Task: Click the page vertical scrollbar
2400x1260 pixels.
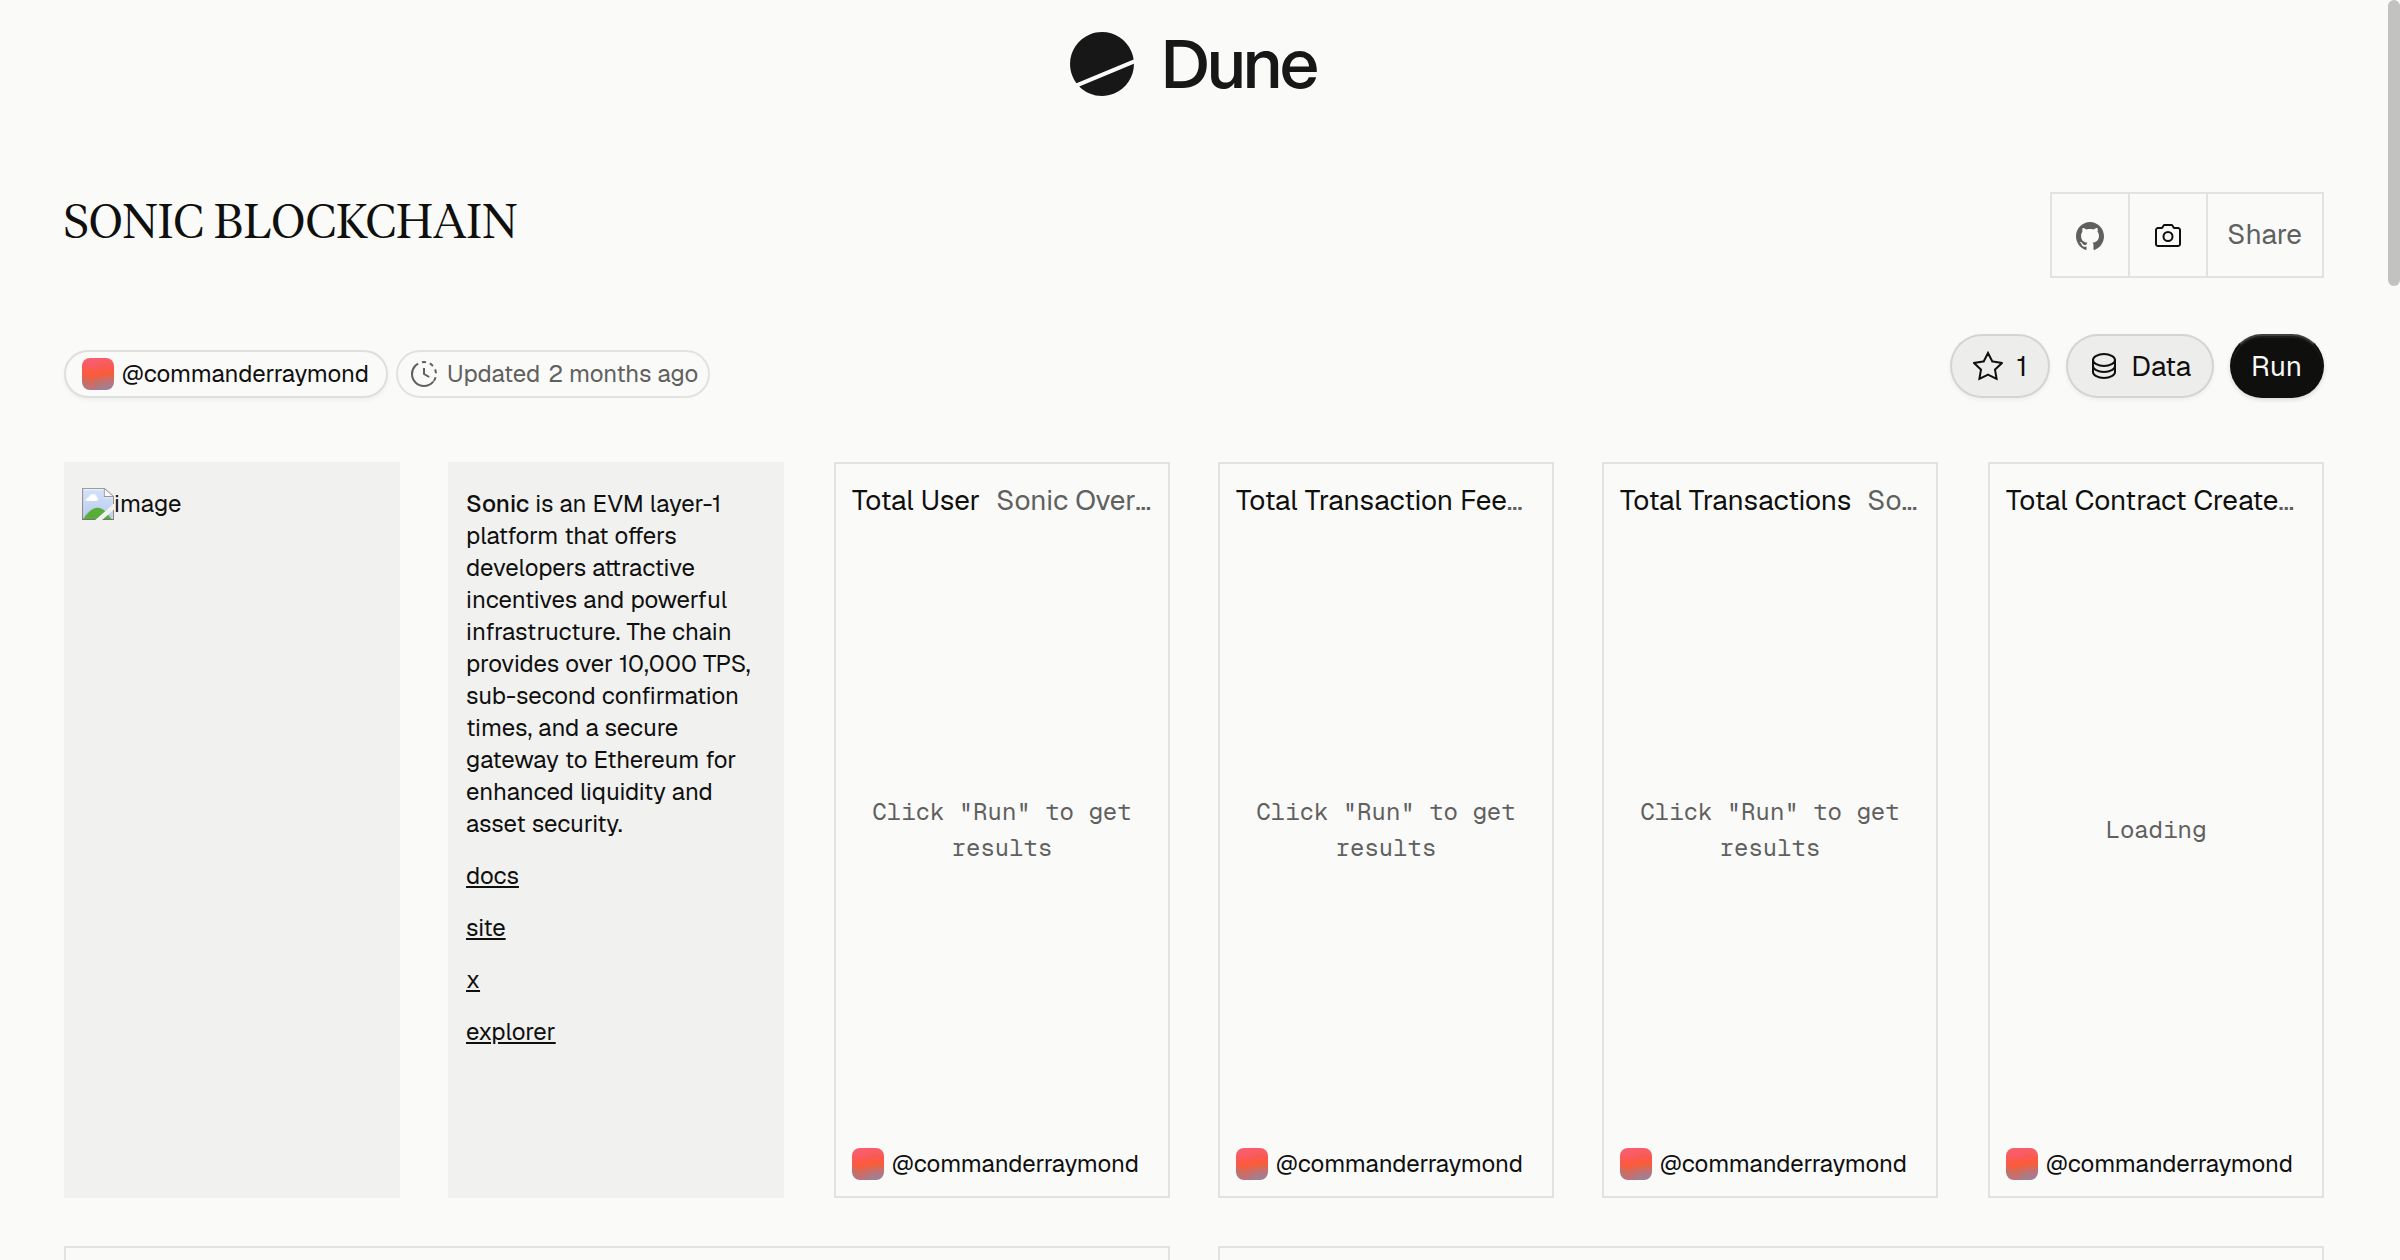Action: [x=2393, y=145]
